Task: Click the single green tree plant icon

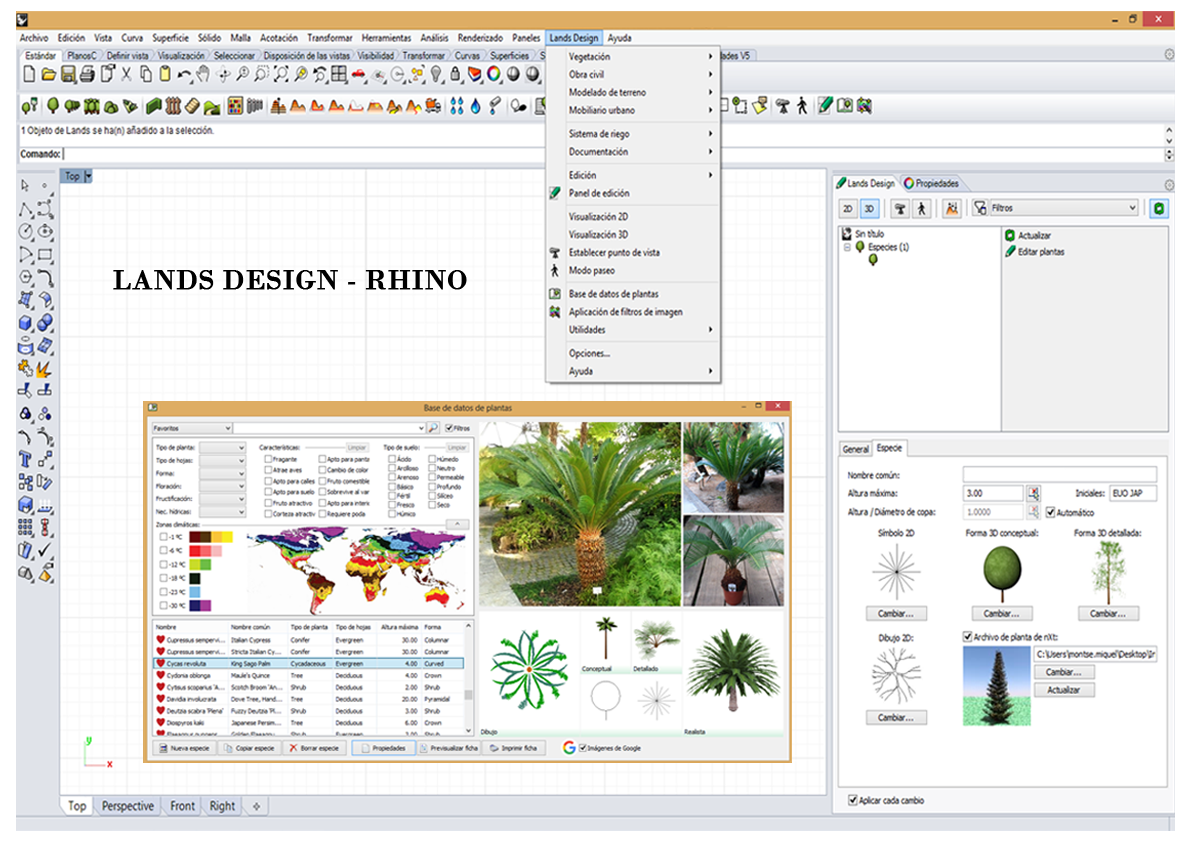Action: [x=53, y=106]
